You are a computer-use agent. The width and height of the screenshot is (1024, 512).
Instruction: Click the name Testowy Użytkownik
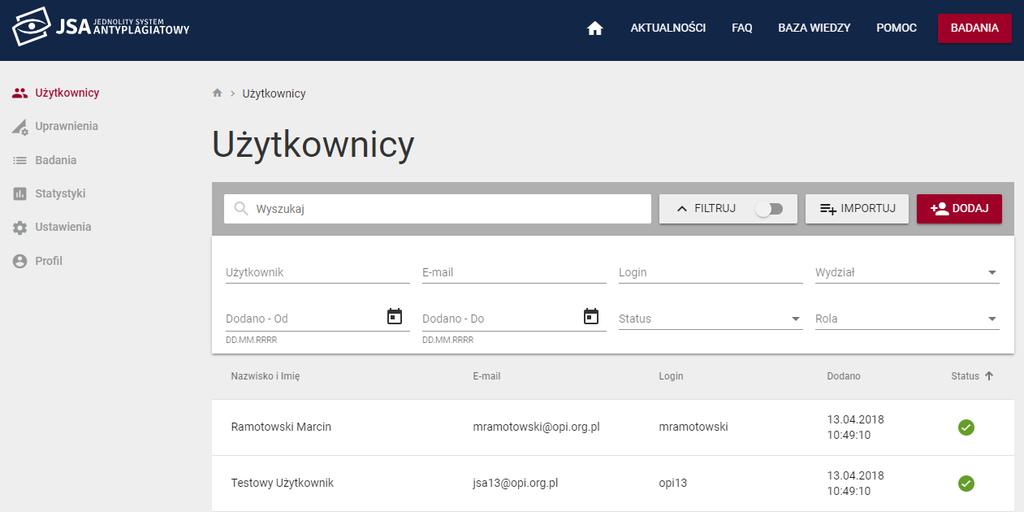click(282, 483)
